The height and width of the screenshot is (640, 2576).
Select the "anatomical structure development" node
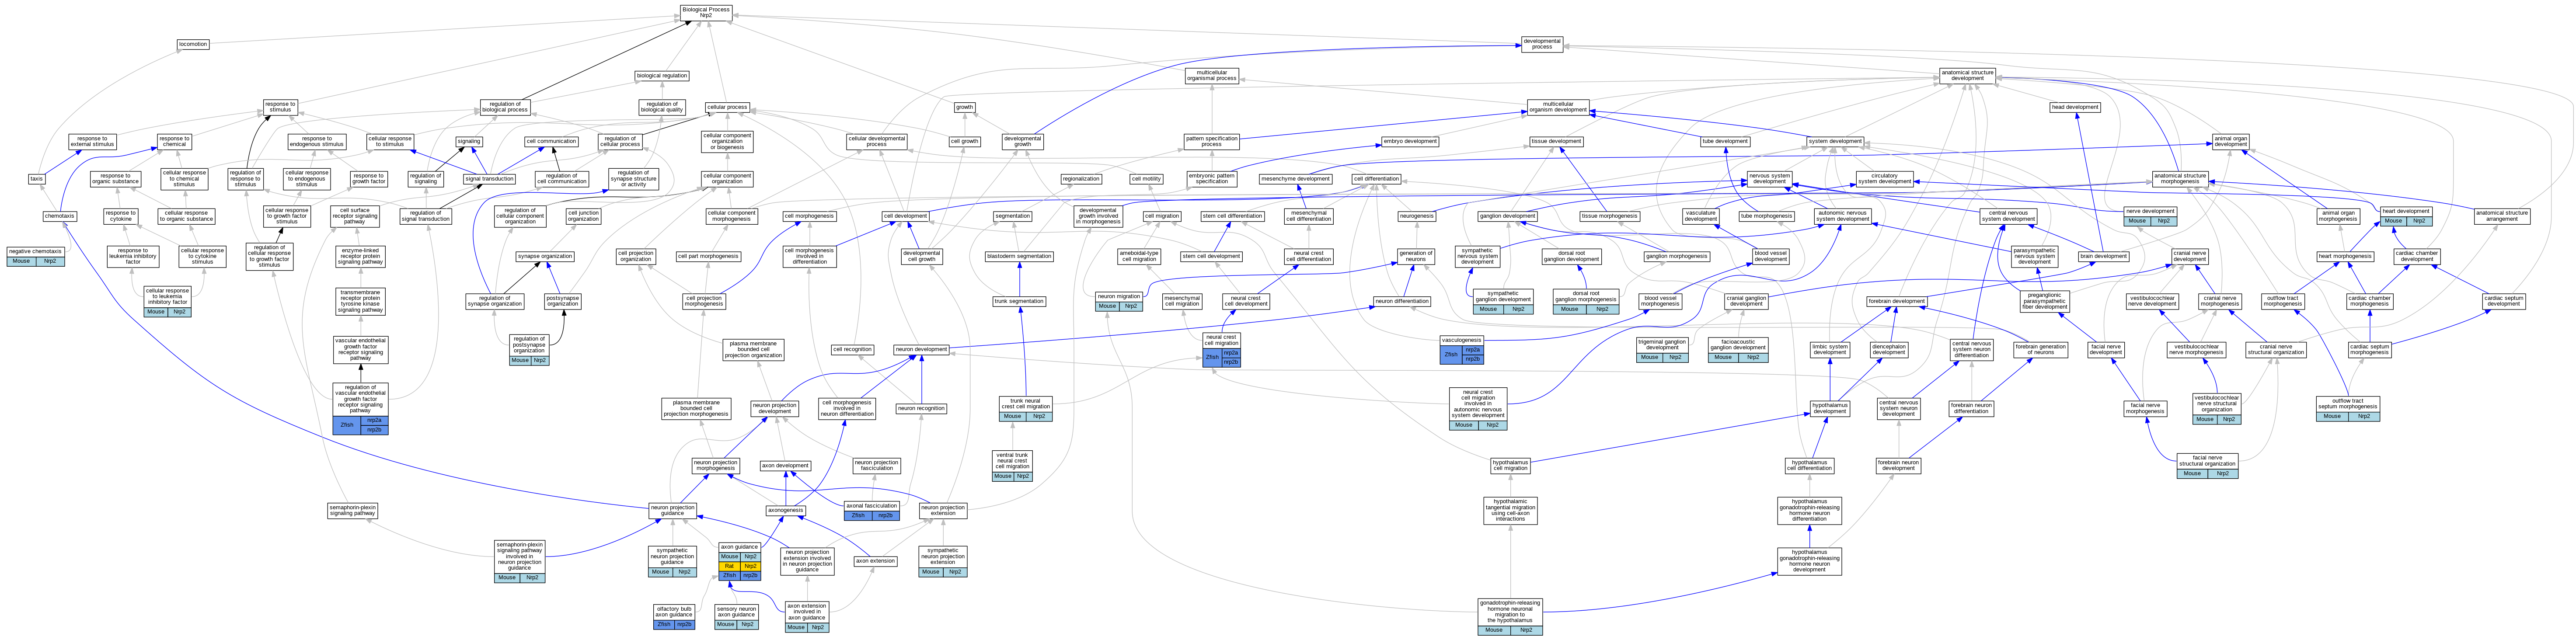point(1967,75)
